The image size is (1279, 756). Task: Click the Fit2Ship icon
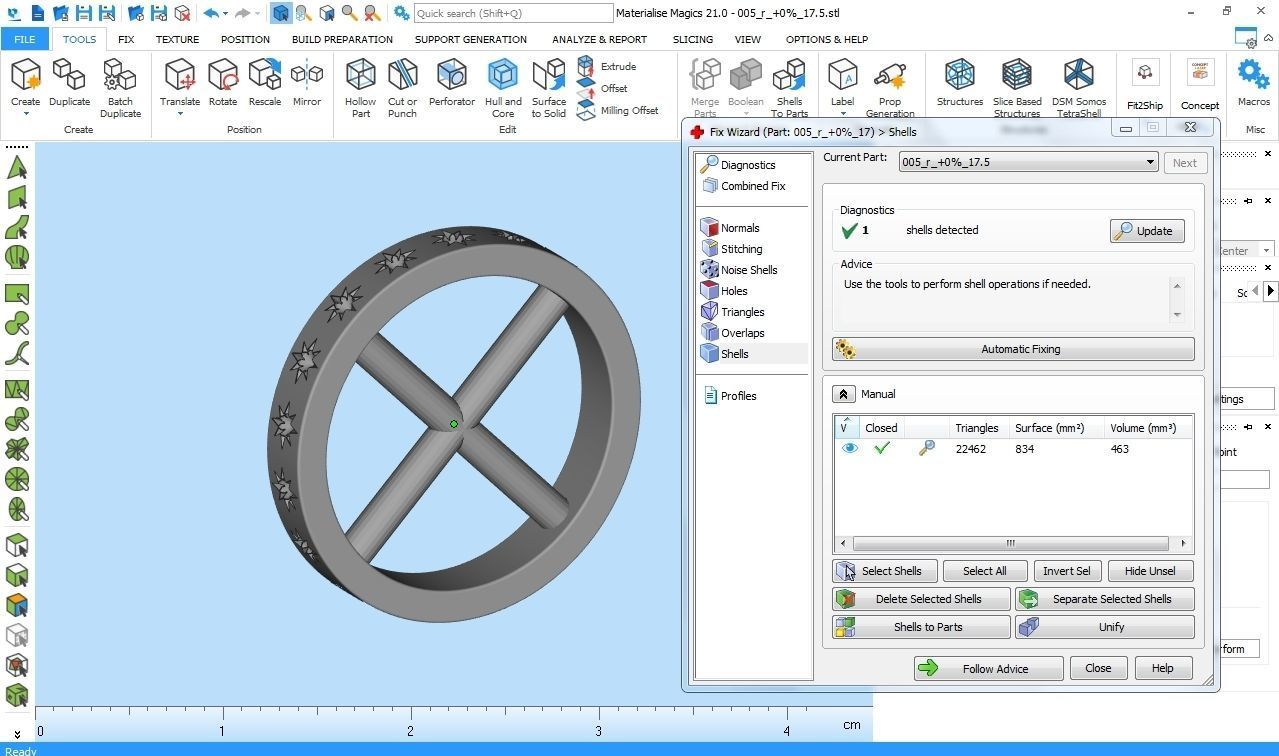(1144, 74)
